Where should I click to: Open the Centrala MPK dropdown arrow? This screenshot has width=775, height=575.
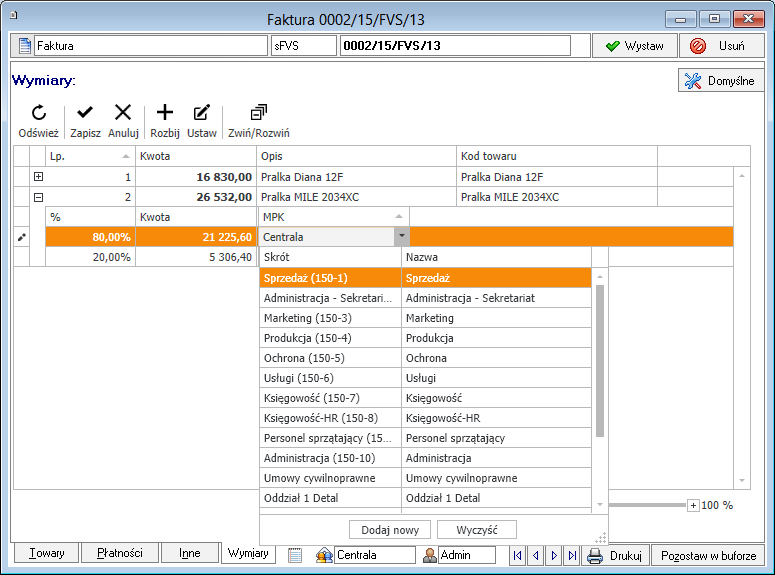point(402,236)
